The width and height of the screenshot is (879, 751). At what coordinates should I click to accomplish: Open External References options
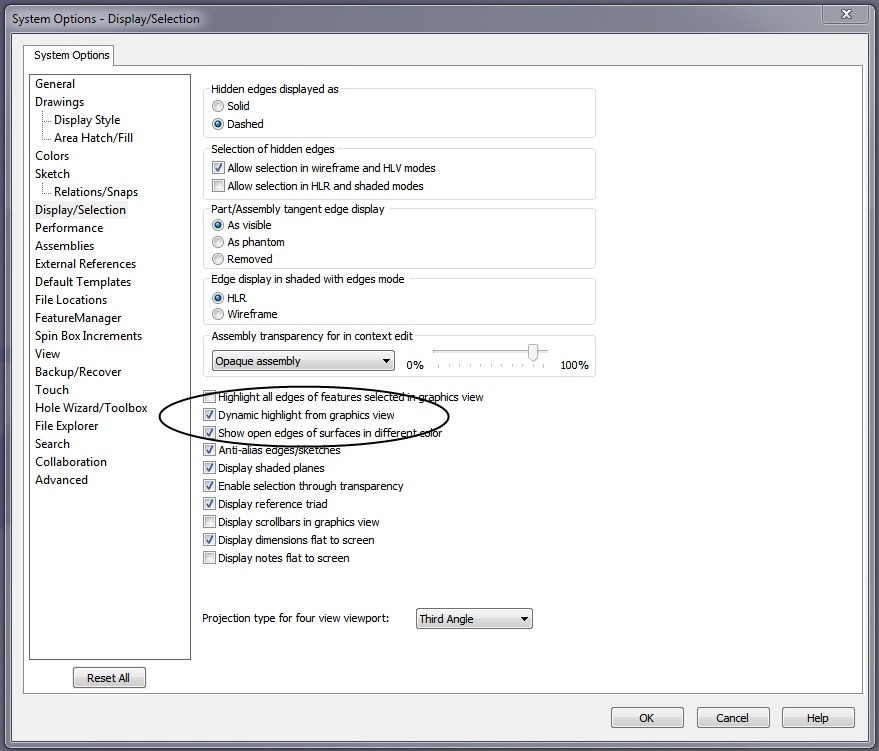coord(85,263)
